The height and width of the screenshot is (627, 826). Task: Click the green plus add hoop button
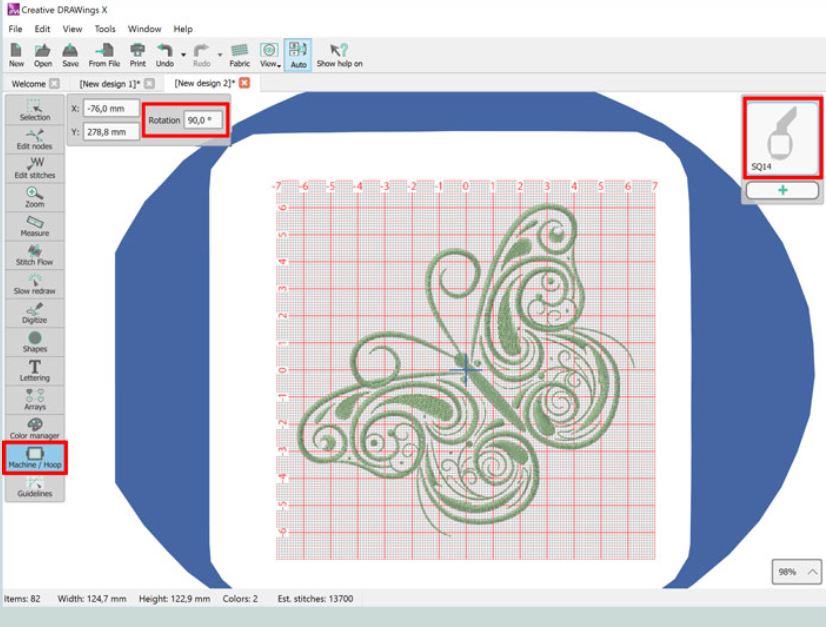(x=782, y=190)
